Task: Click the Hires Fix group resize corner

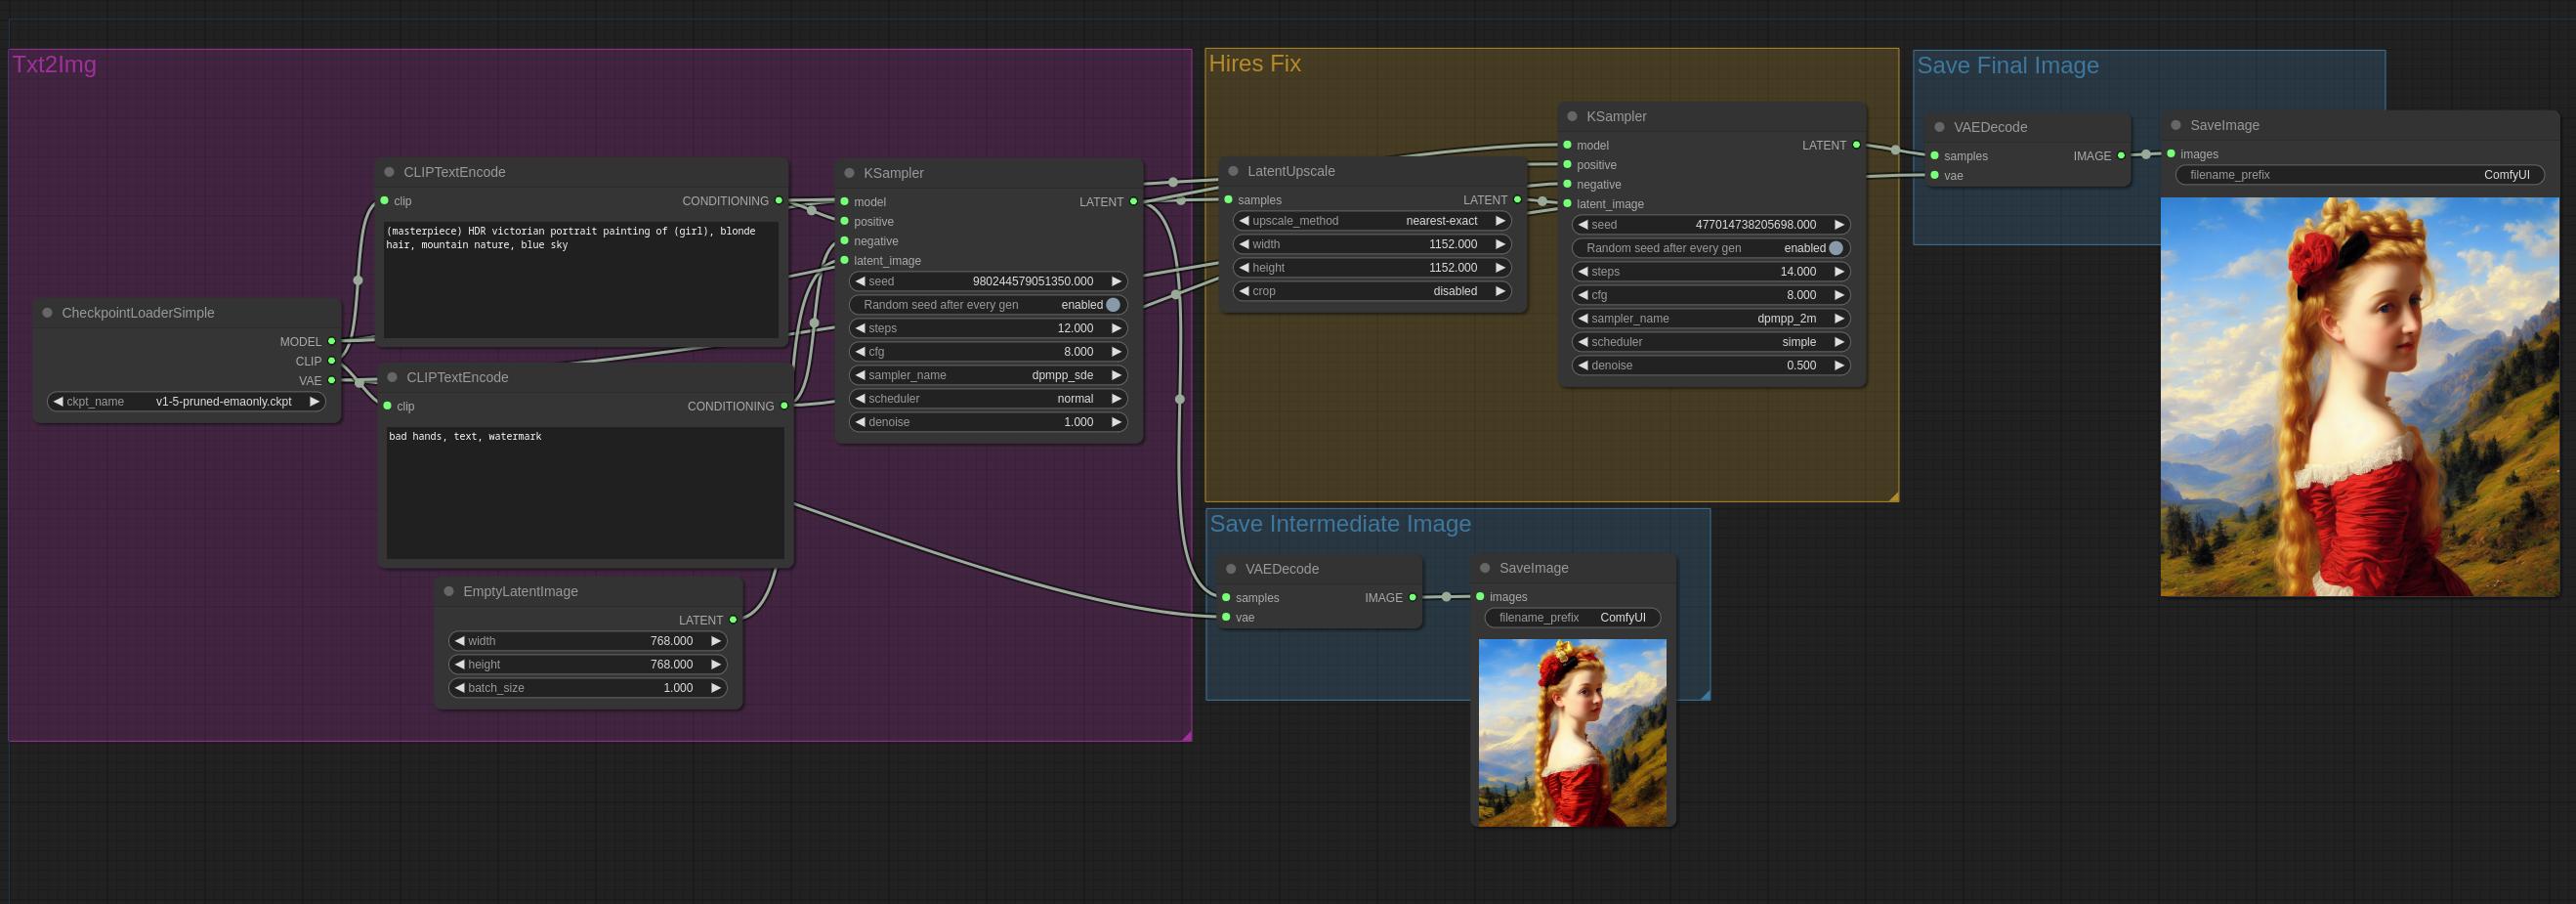Action: click(1892, 495)
